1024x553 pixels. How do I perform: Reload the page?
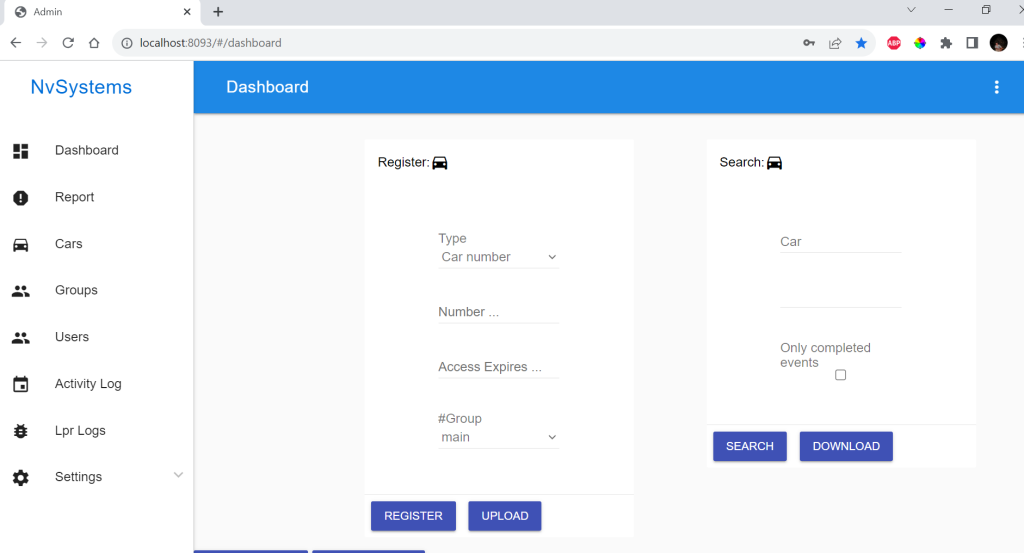pyautogui.click(x=68, y=42)
